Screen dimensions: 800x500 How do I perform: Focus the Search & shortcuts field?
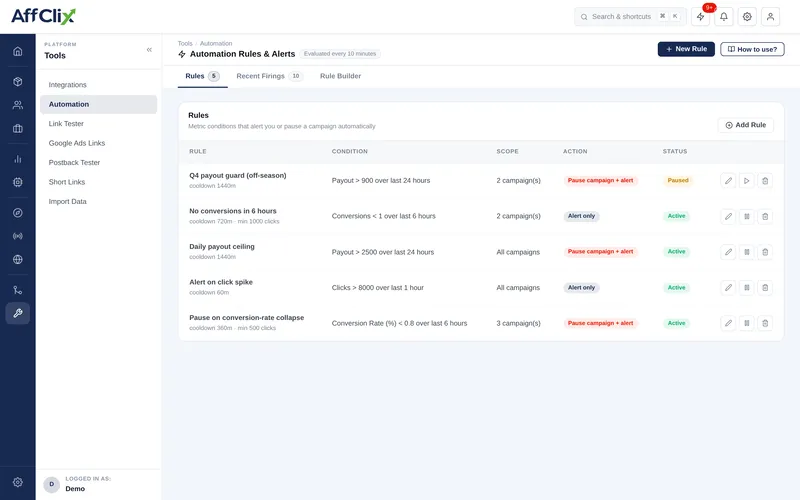[x=630, y=17]
